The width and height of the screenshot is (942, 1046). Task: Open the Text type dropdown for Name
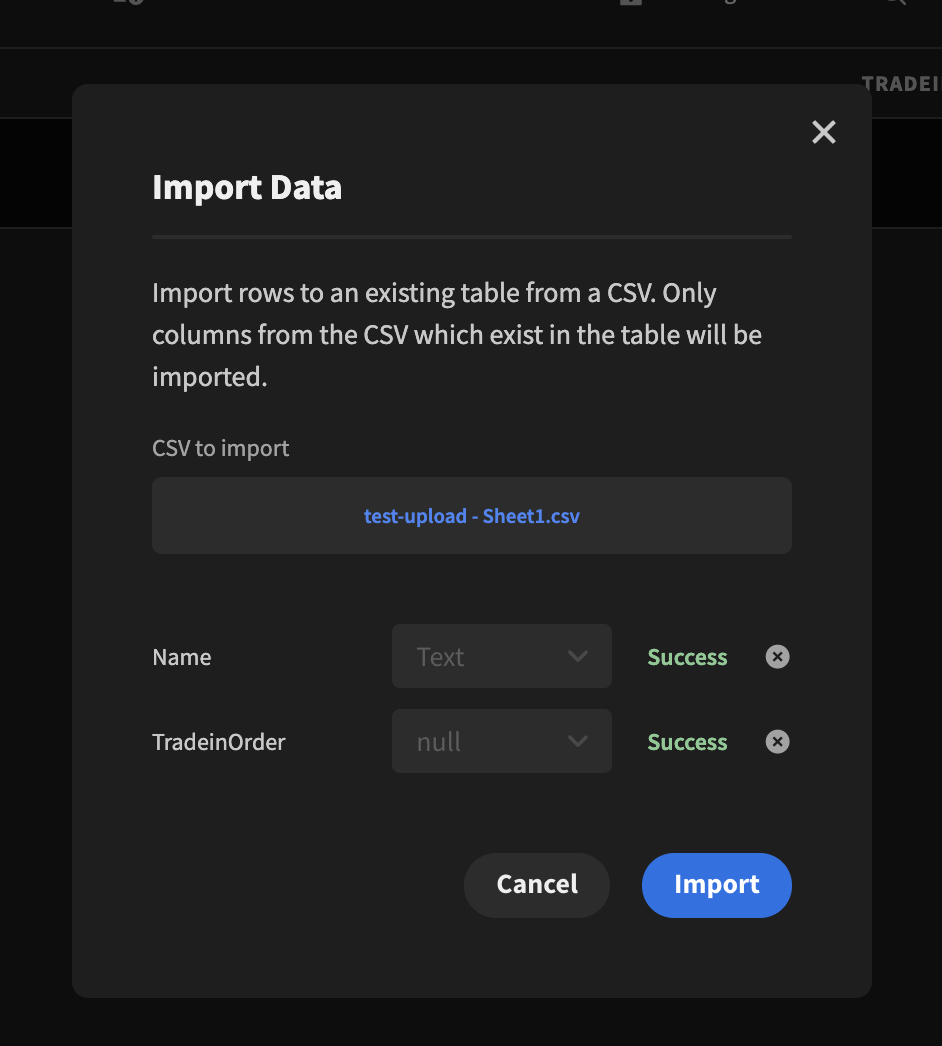[501, 656]
